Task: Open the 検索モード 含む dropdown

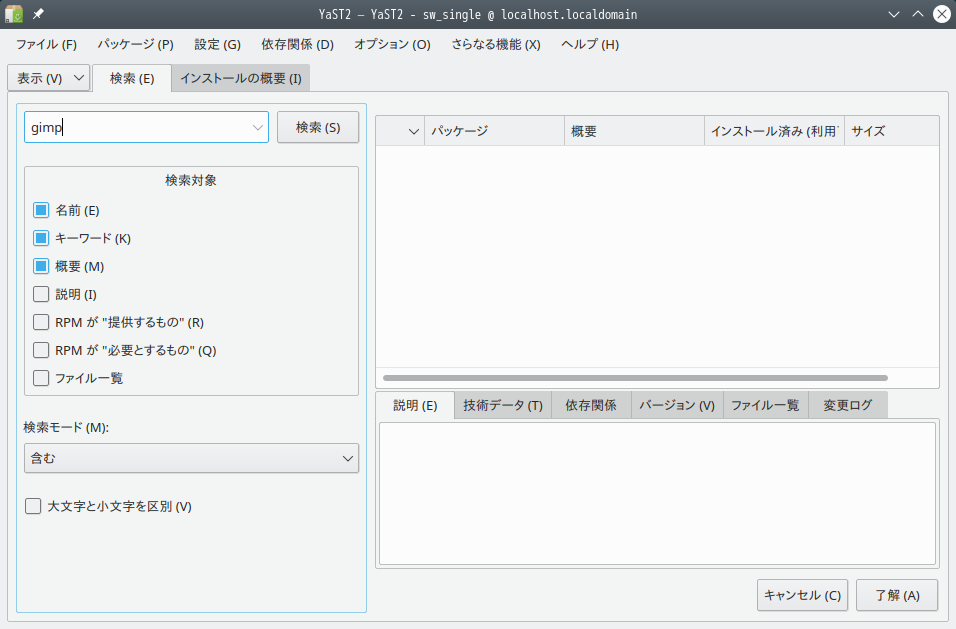Action: point(191,458)
